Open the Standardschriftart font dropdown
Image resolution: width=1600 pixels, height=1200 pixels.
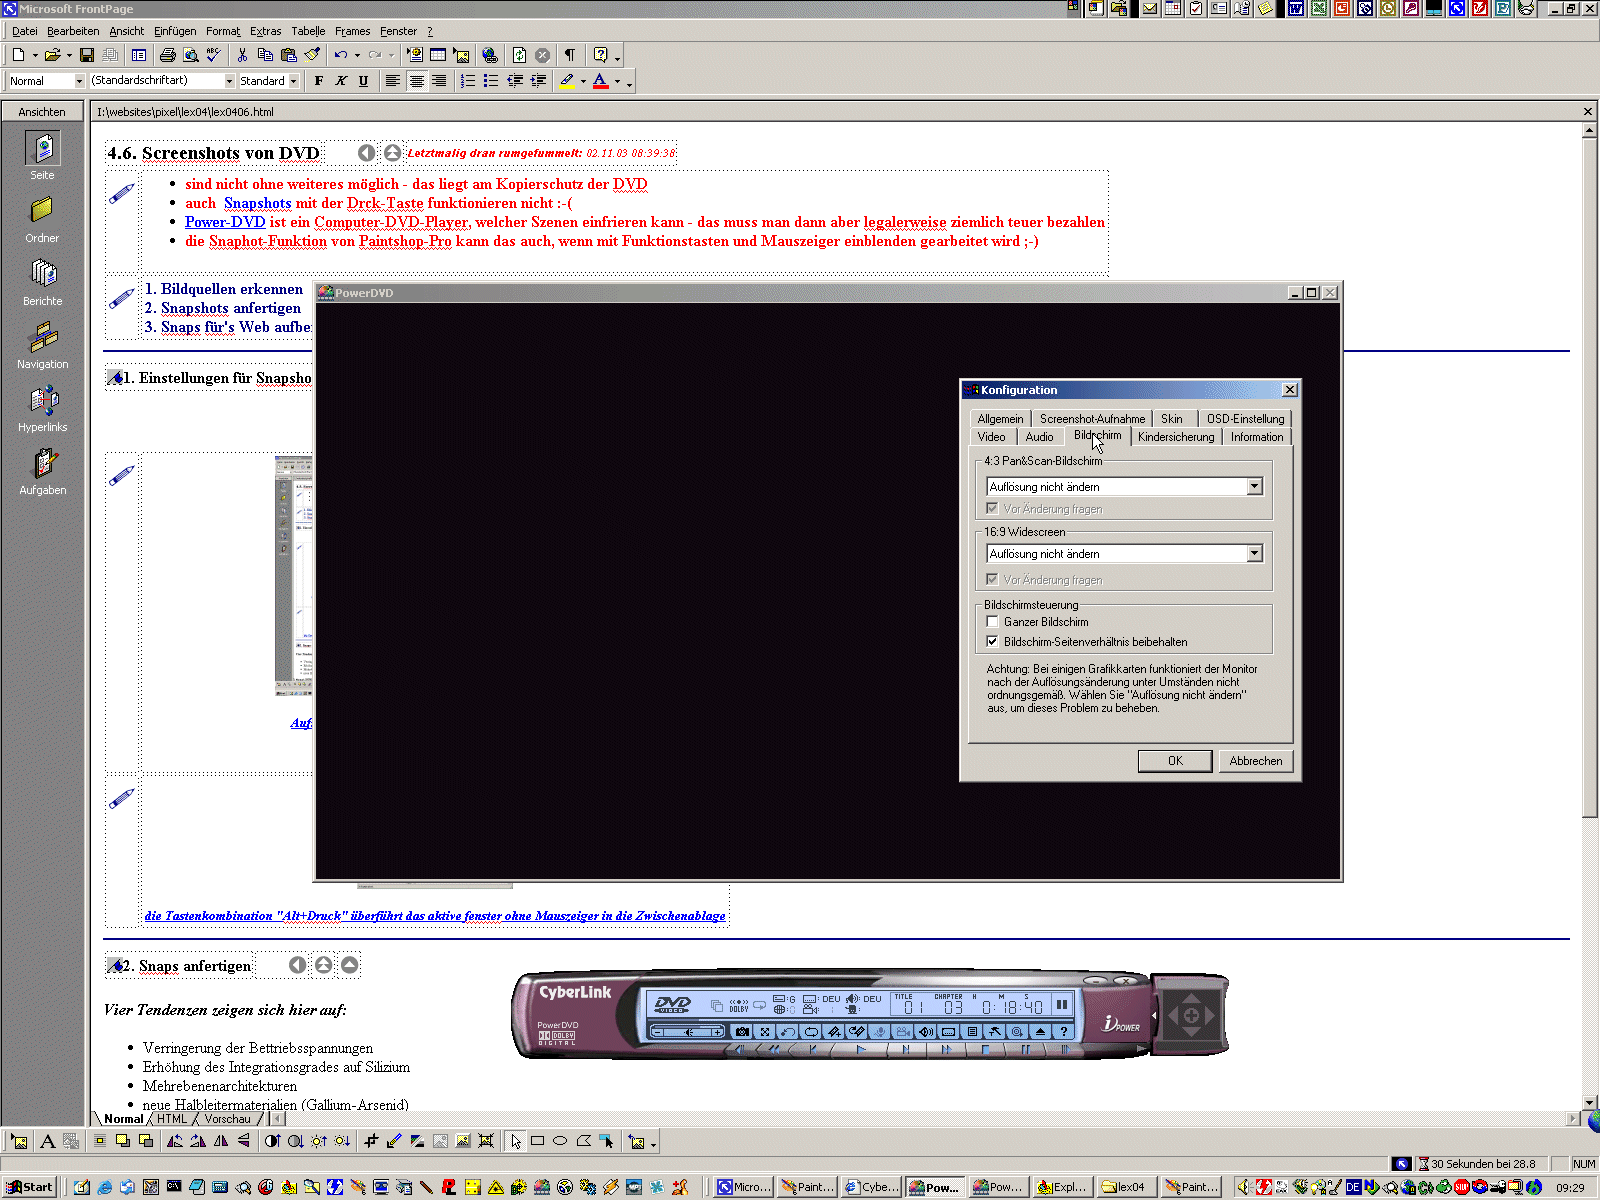click(x=229, y=81)
